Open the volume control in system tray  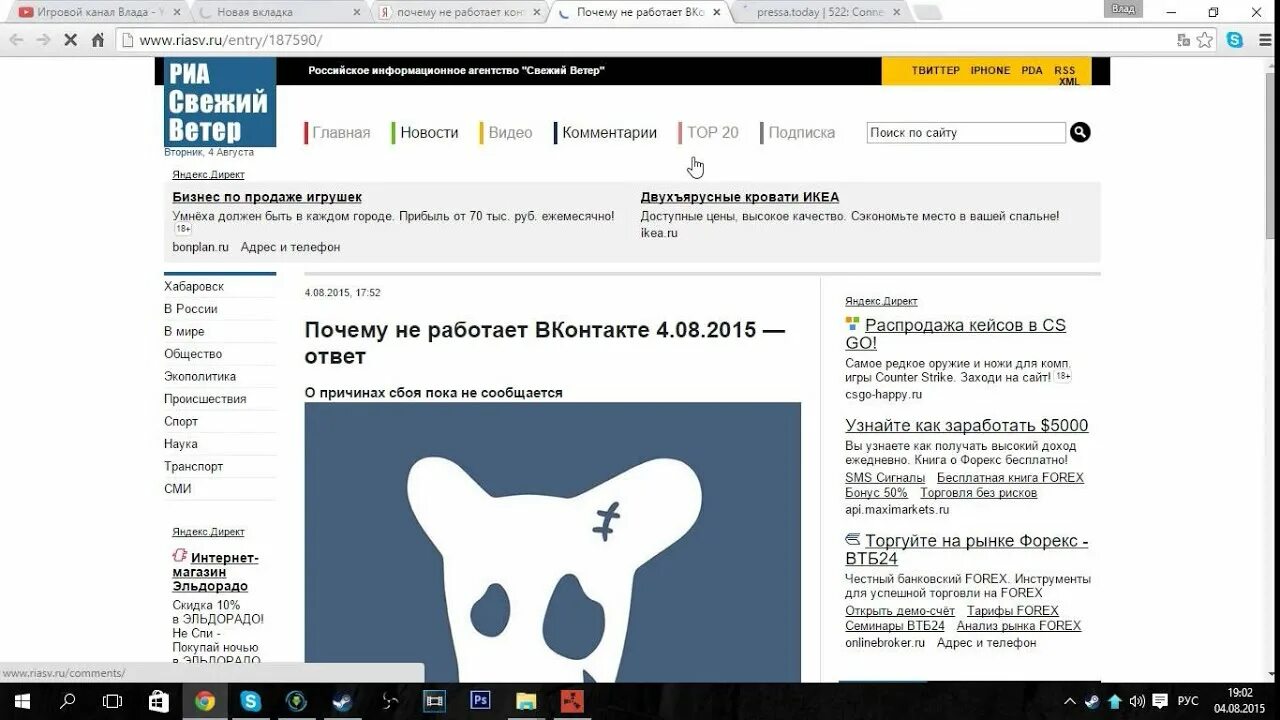(x=1137, y=701)
